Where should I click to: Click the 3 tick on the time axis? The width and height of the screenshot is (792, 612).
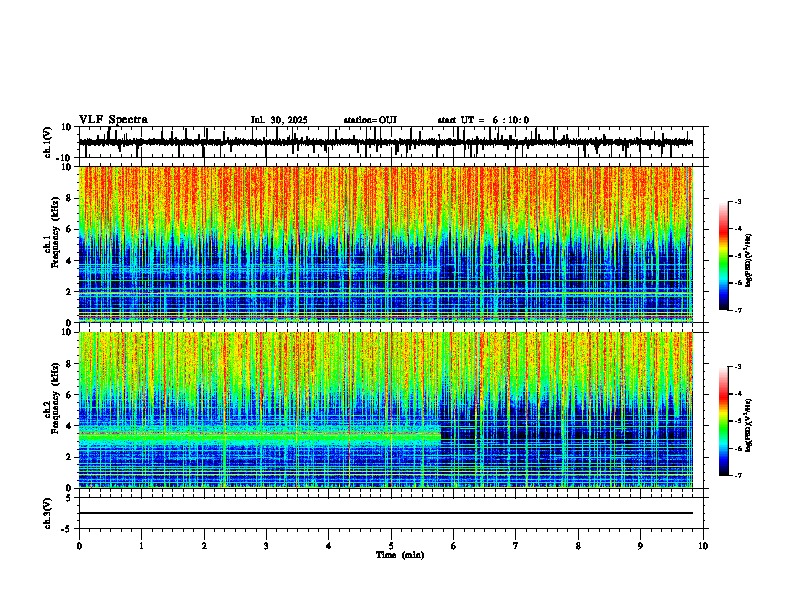[266, 546]
